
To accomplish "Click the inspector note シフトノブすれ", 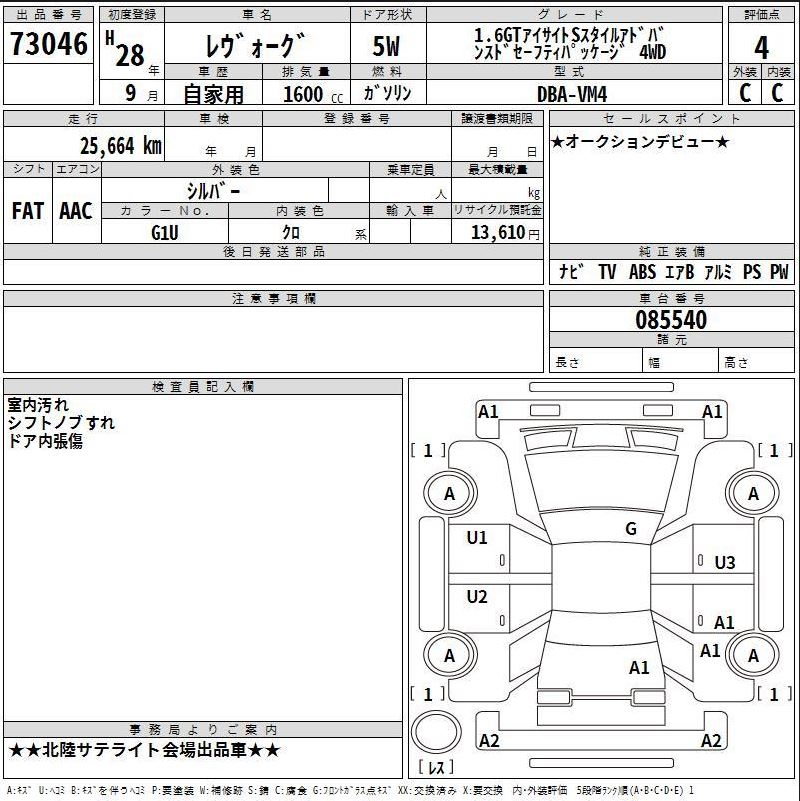I will click(61, 422).
